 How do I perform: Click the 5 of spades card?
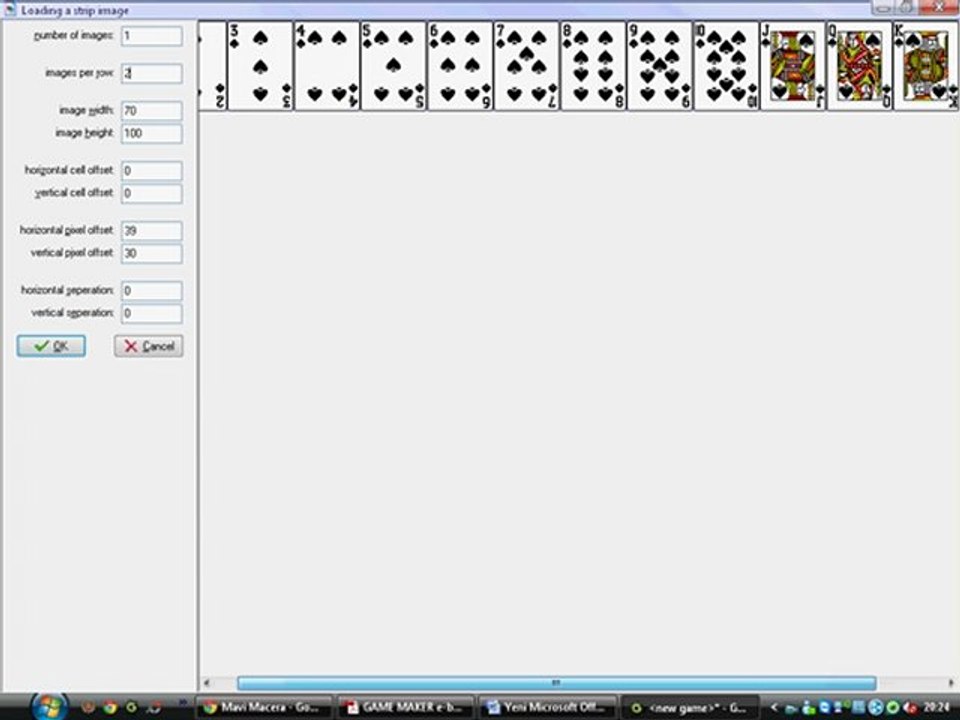(394, 66)
